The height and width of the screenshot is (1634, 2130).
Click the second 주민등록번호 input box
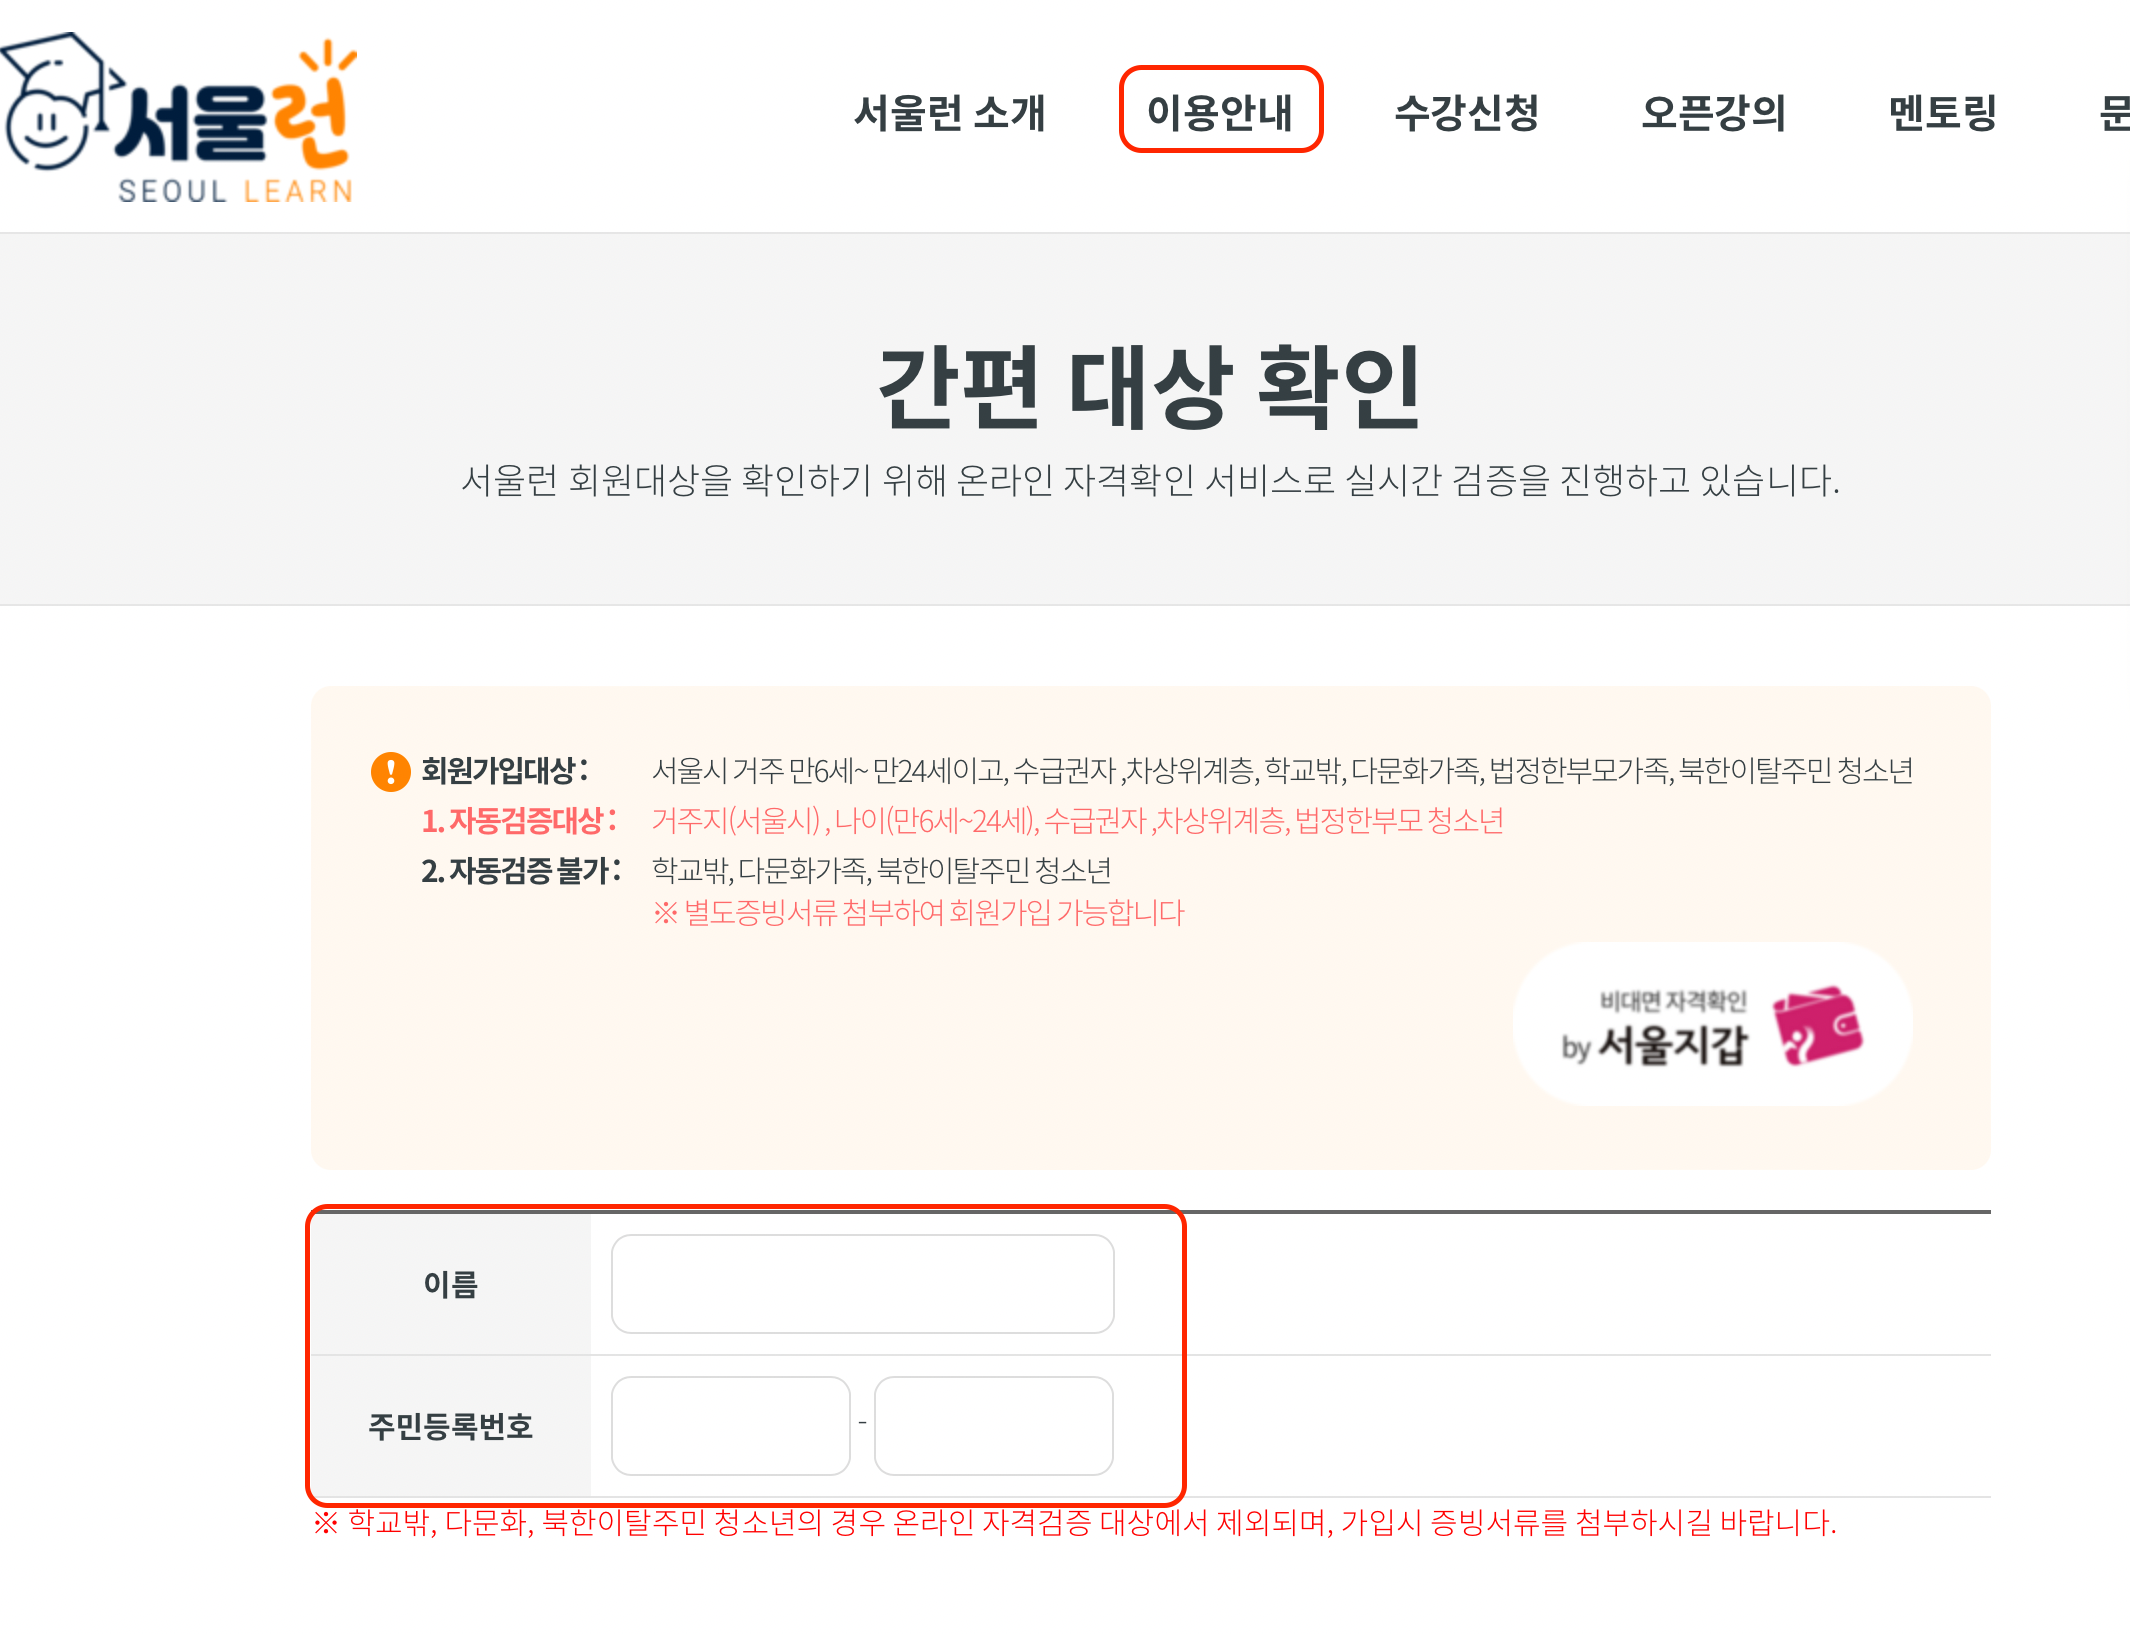point(992,1425)
